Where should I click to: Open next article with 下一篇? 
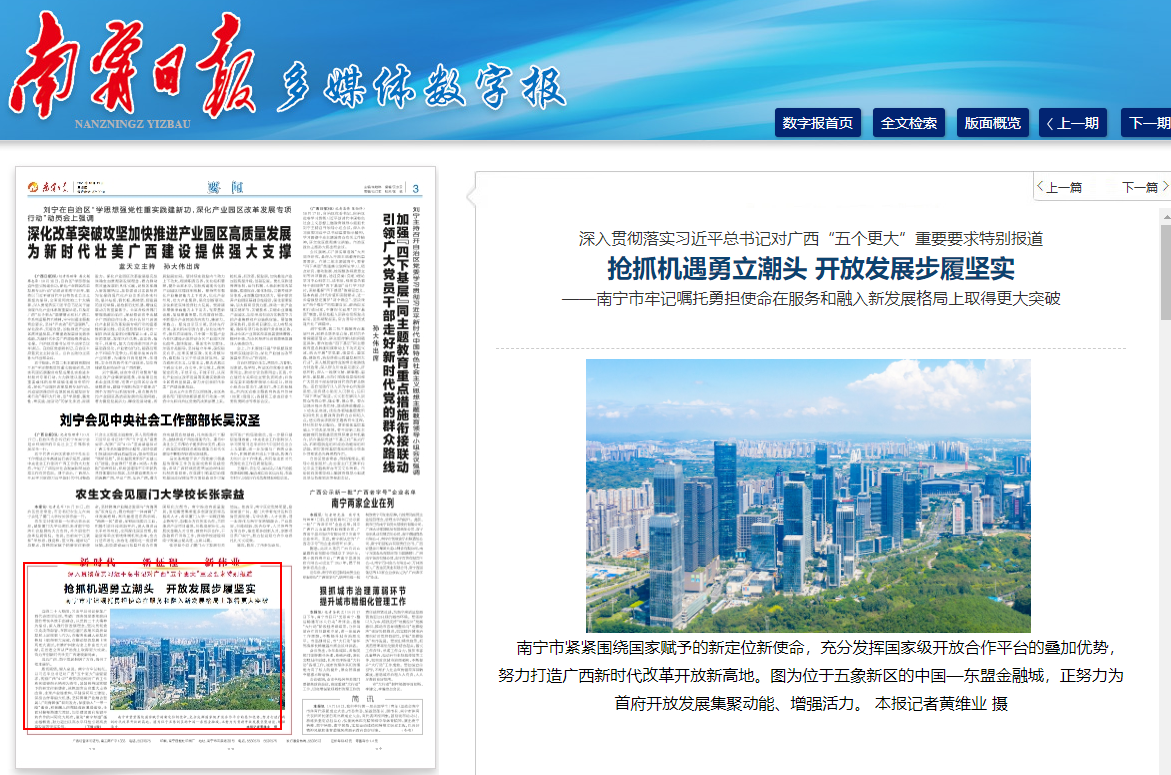[x=1145, y=187]
